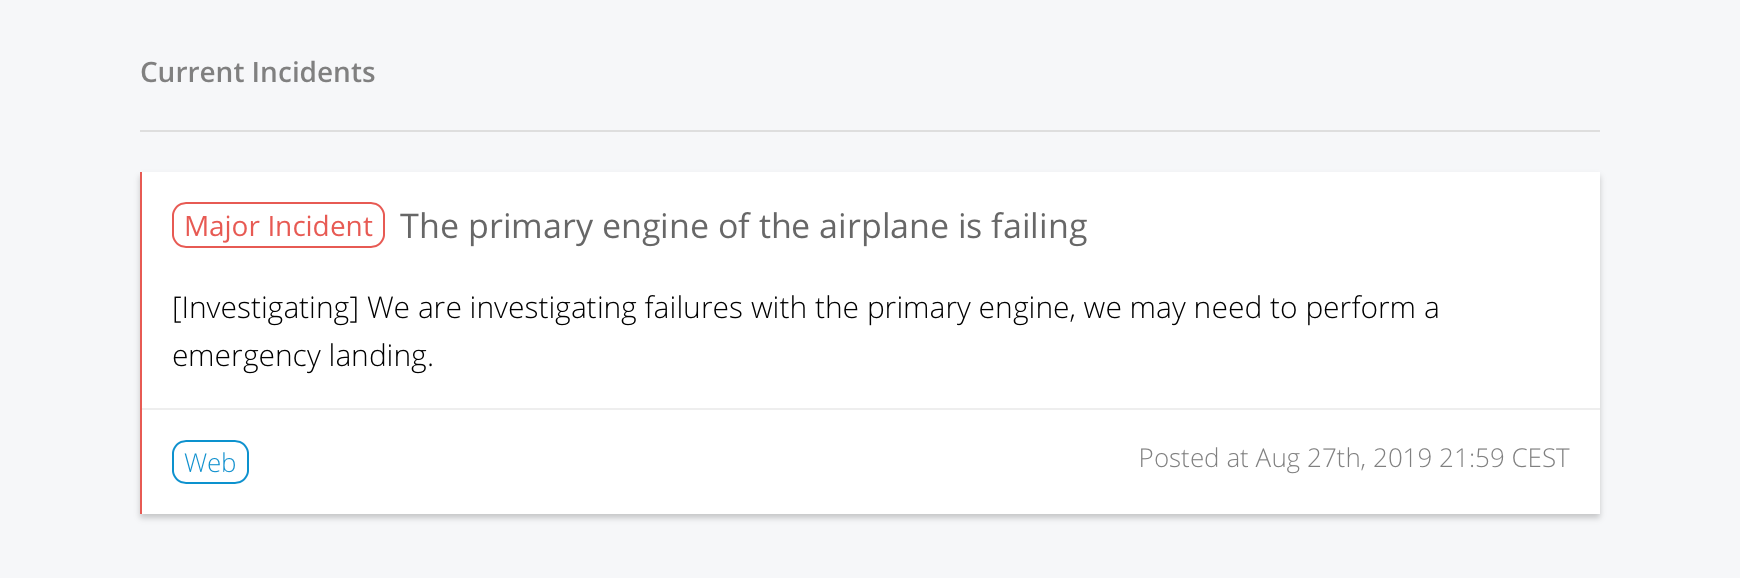Click the word 'failing' in incident title

click(1038, 226)
